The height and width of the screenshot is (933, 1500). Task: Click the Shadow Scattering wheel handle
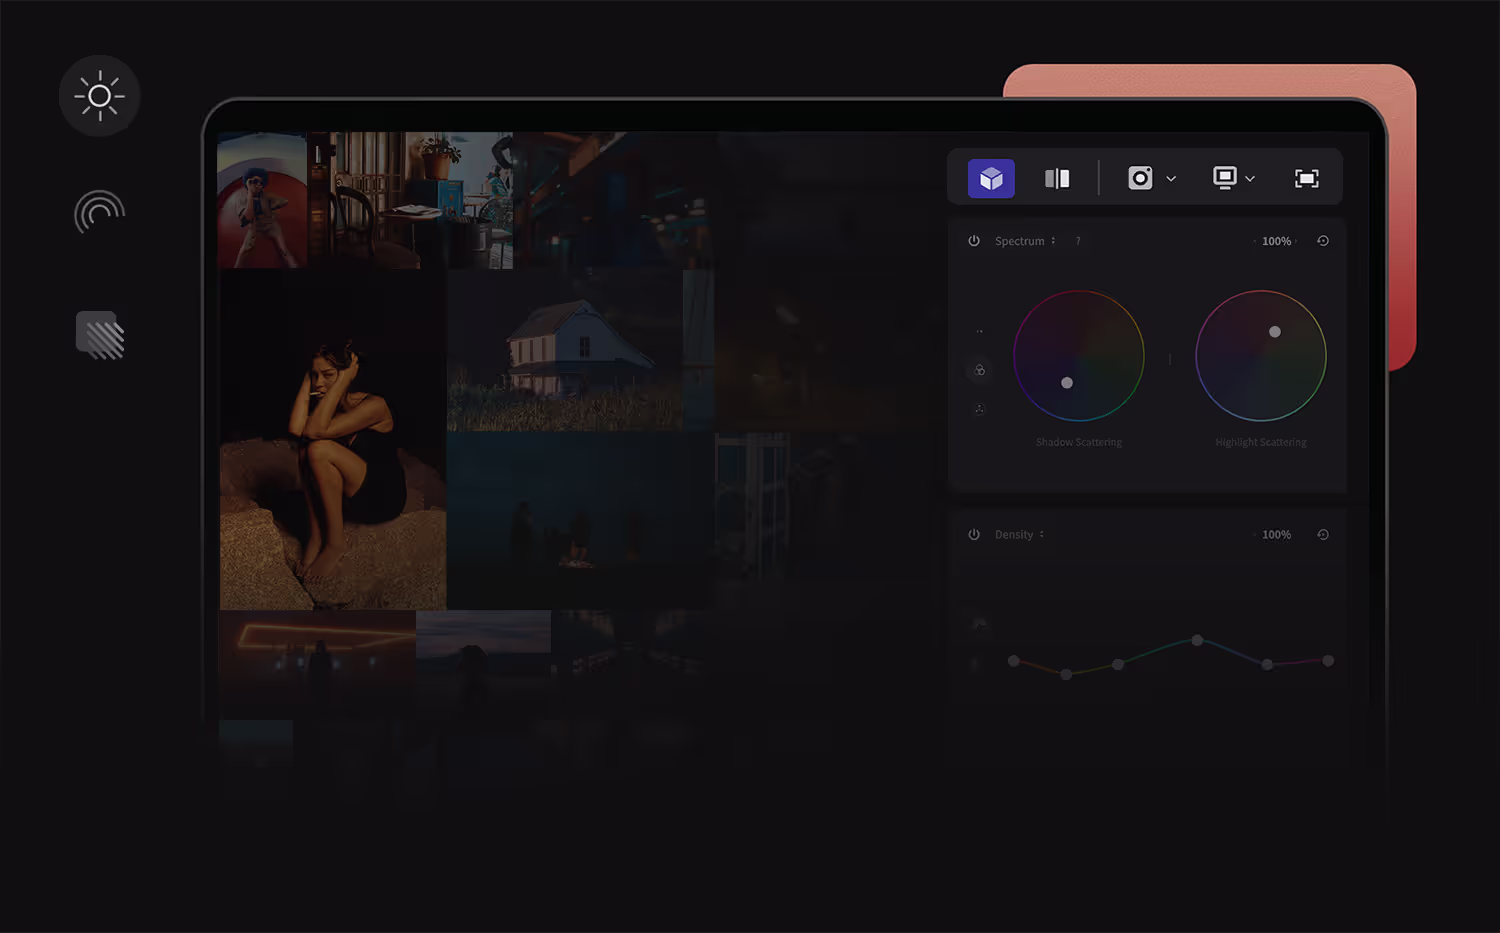(x=1067, y=383)
